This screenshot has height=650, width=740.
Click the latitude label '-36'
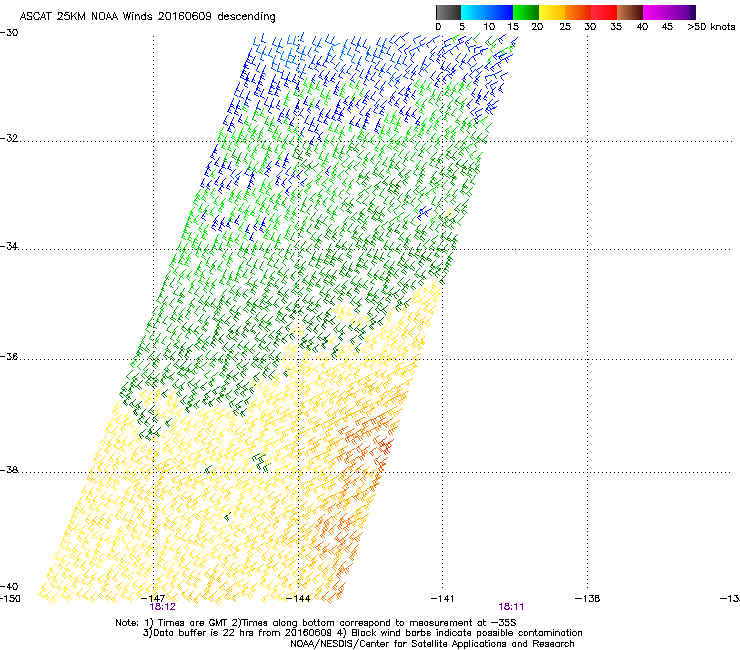[x=9, y=356]
